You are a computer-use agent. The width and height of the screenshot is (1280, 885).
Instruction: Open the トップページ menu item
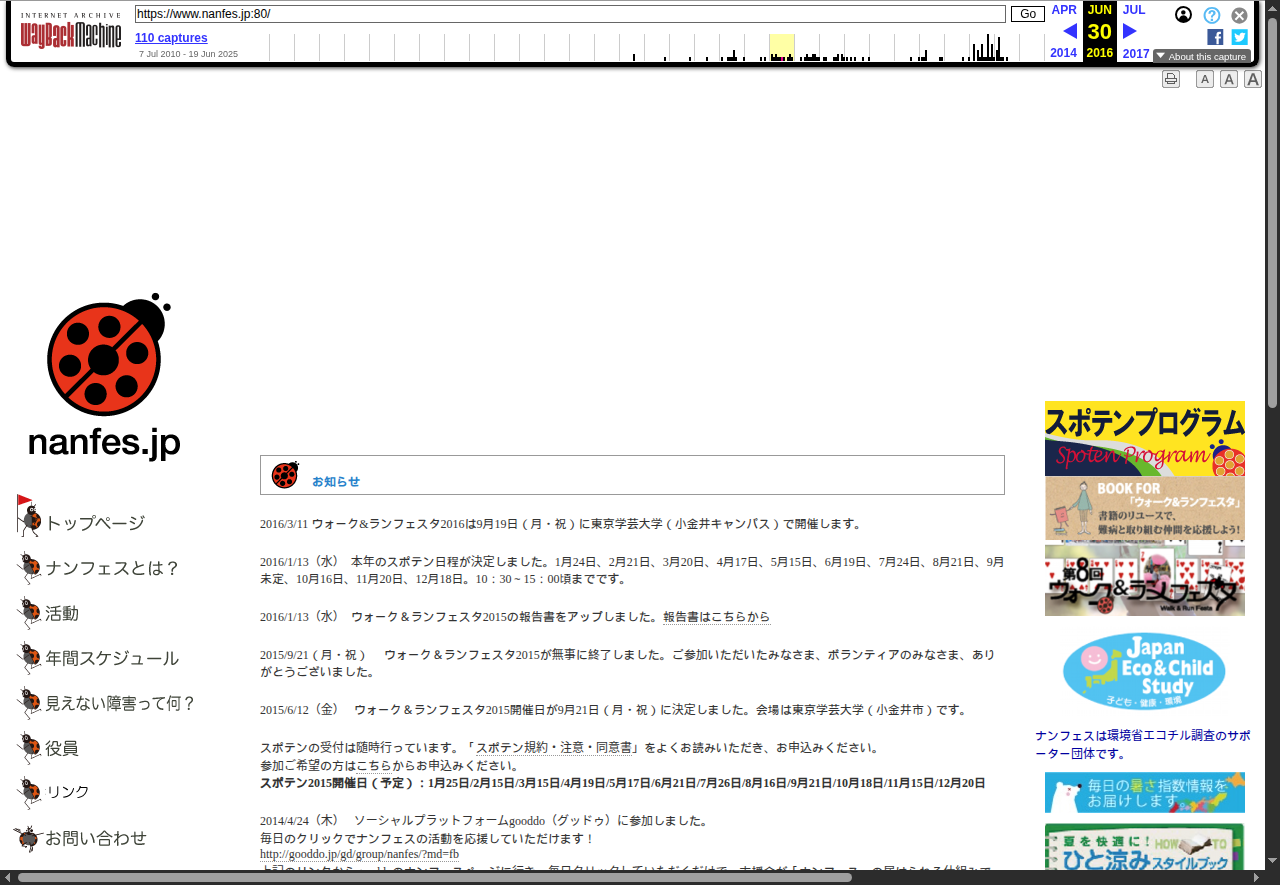[x=95, y=523]
